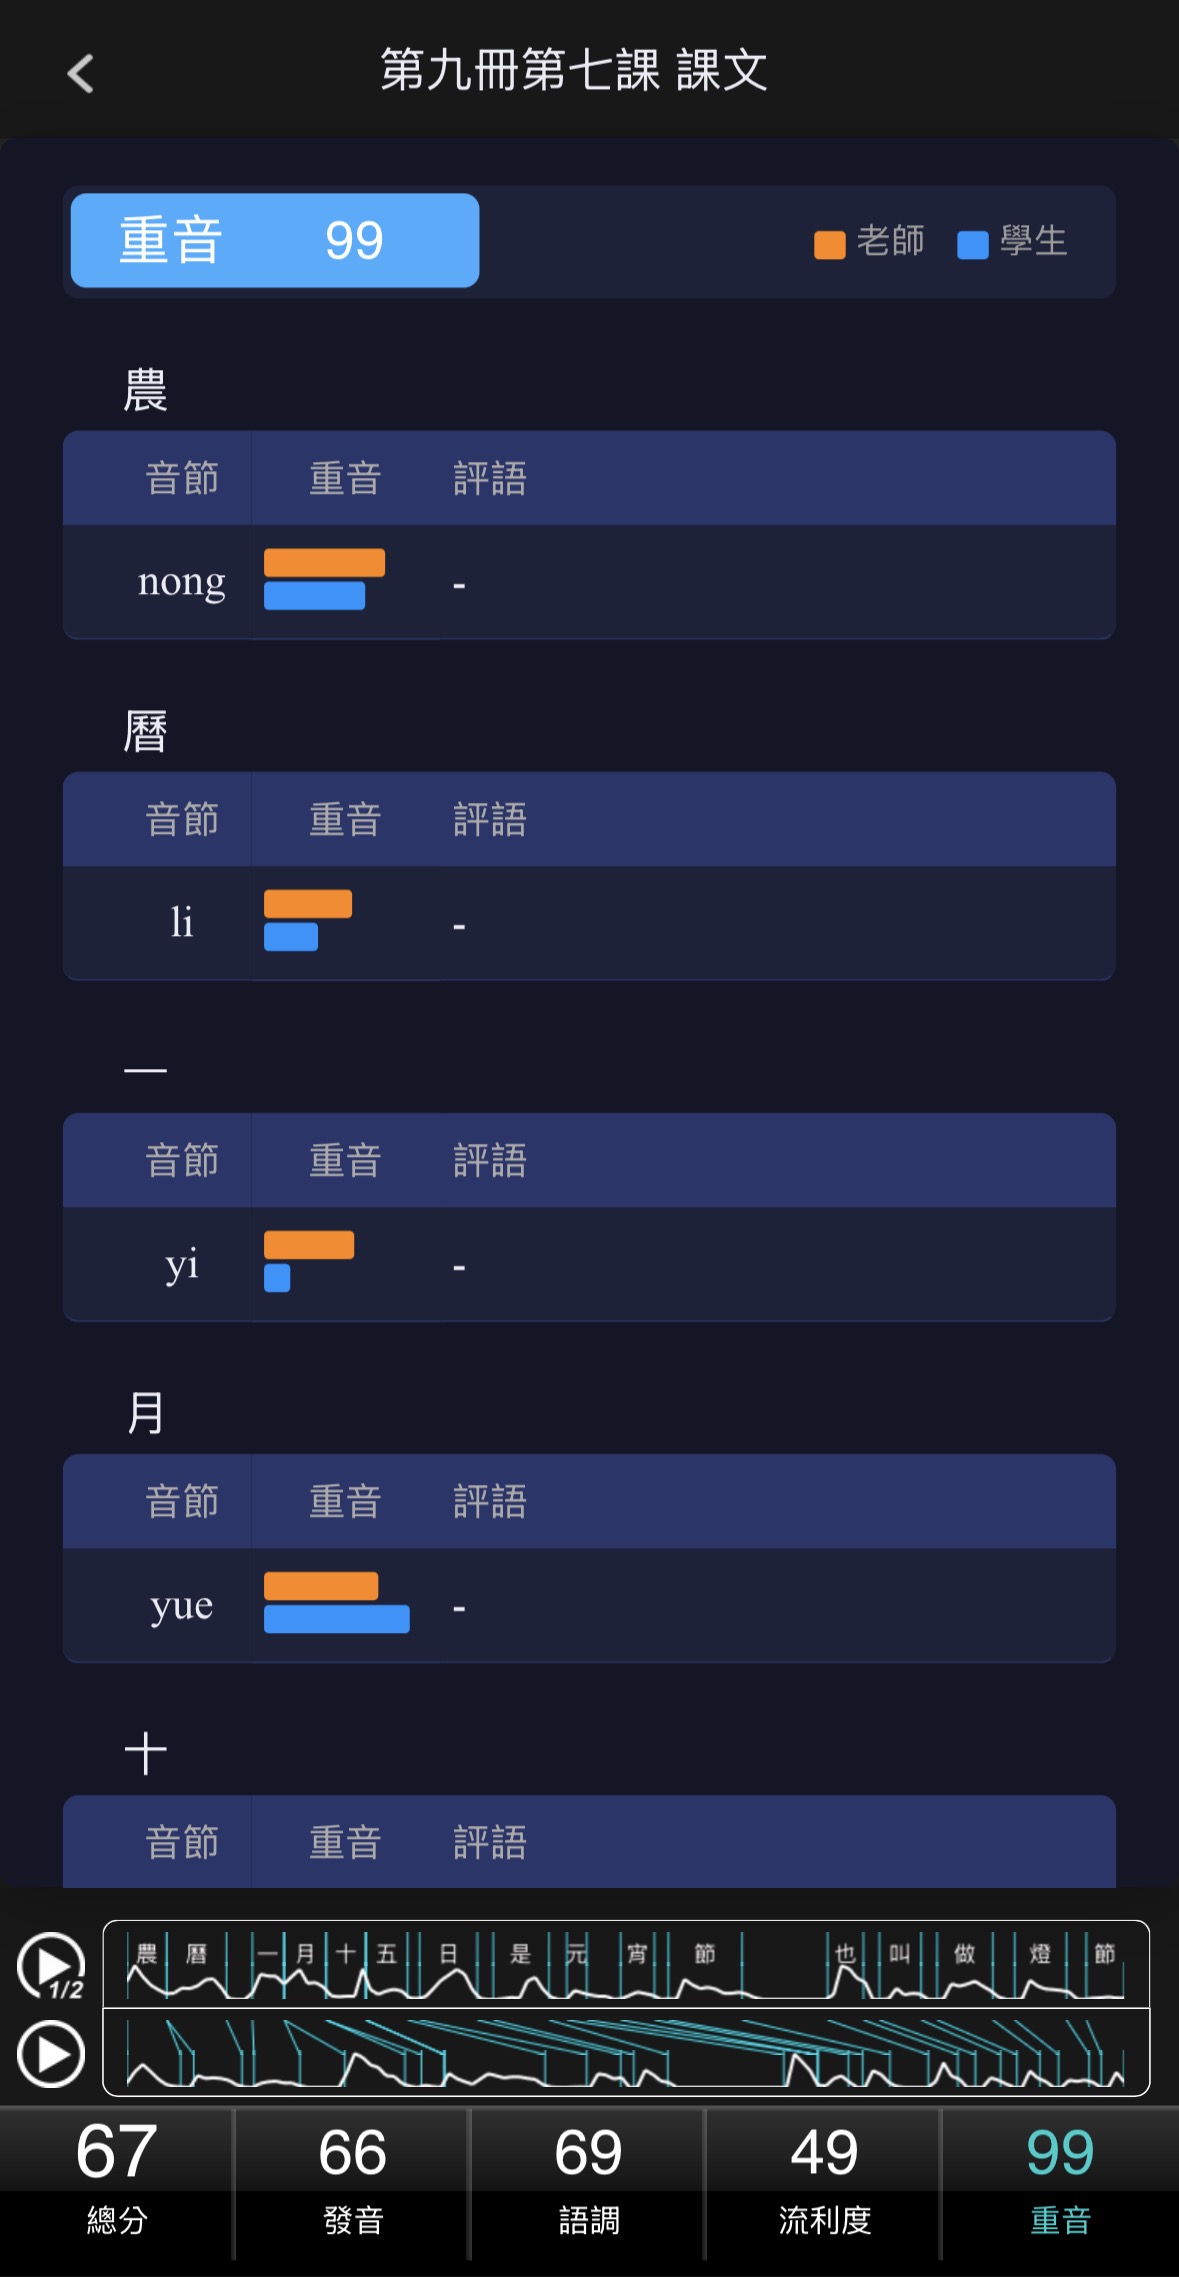
Task: Click the li stress bars
Action: (x=308, y=920)
